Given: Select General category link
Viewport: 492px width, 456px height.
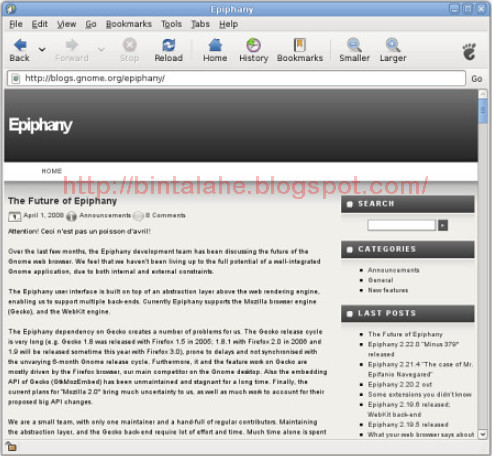Looking at the screenshot, I should (380, 280).
